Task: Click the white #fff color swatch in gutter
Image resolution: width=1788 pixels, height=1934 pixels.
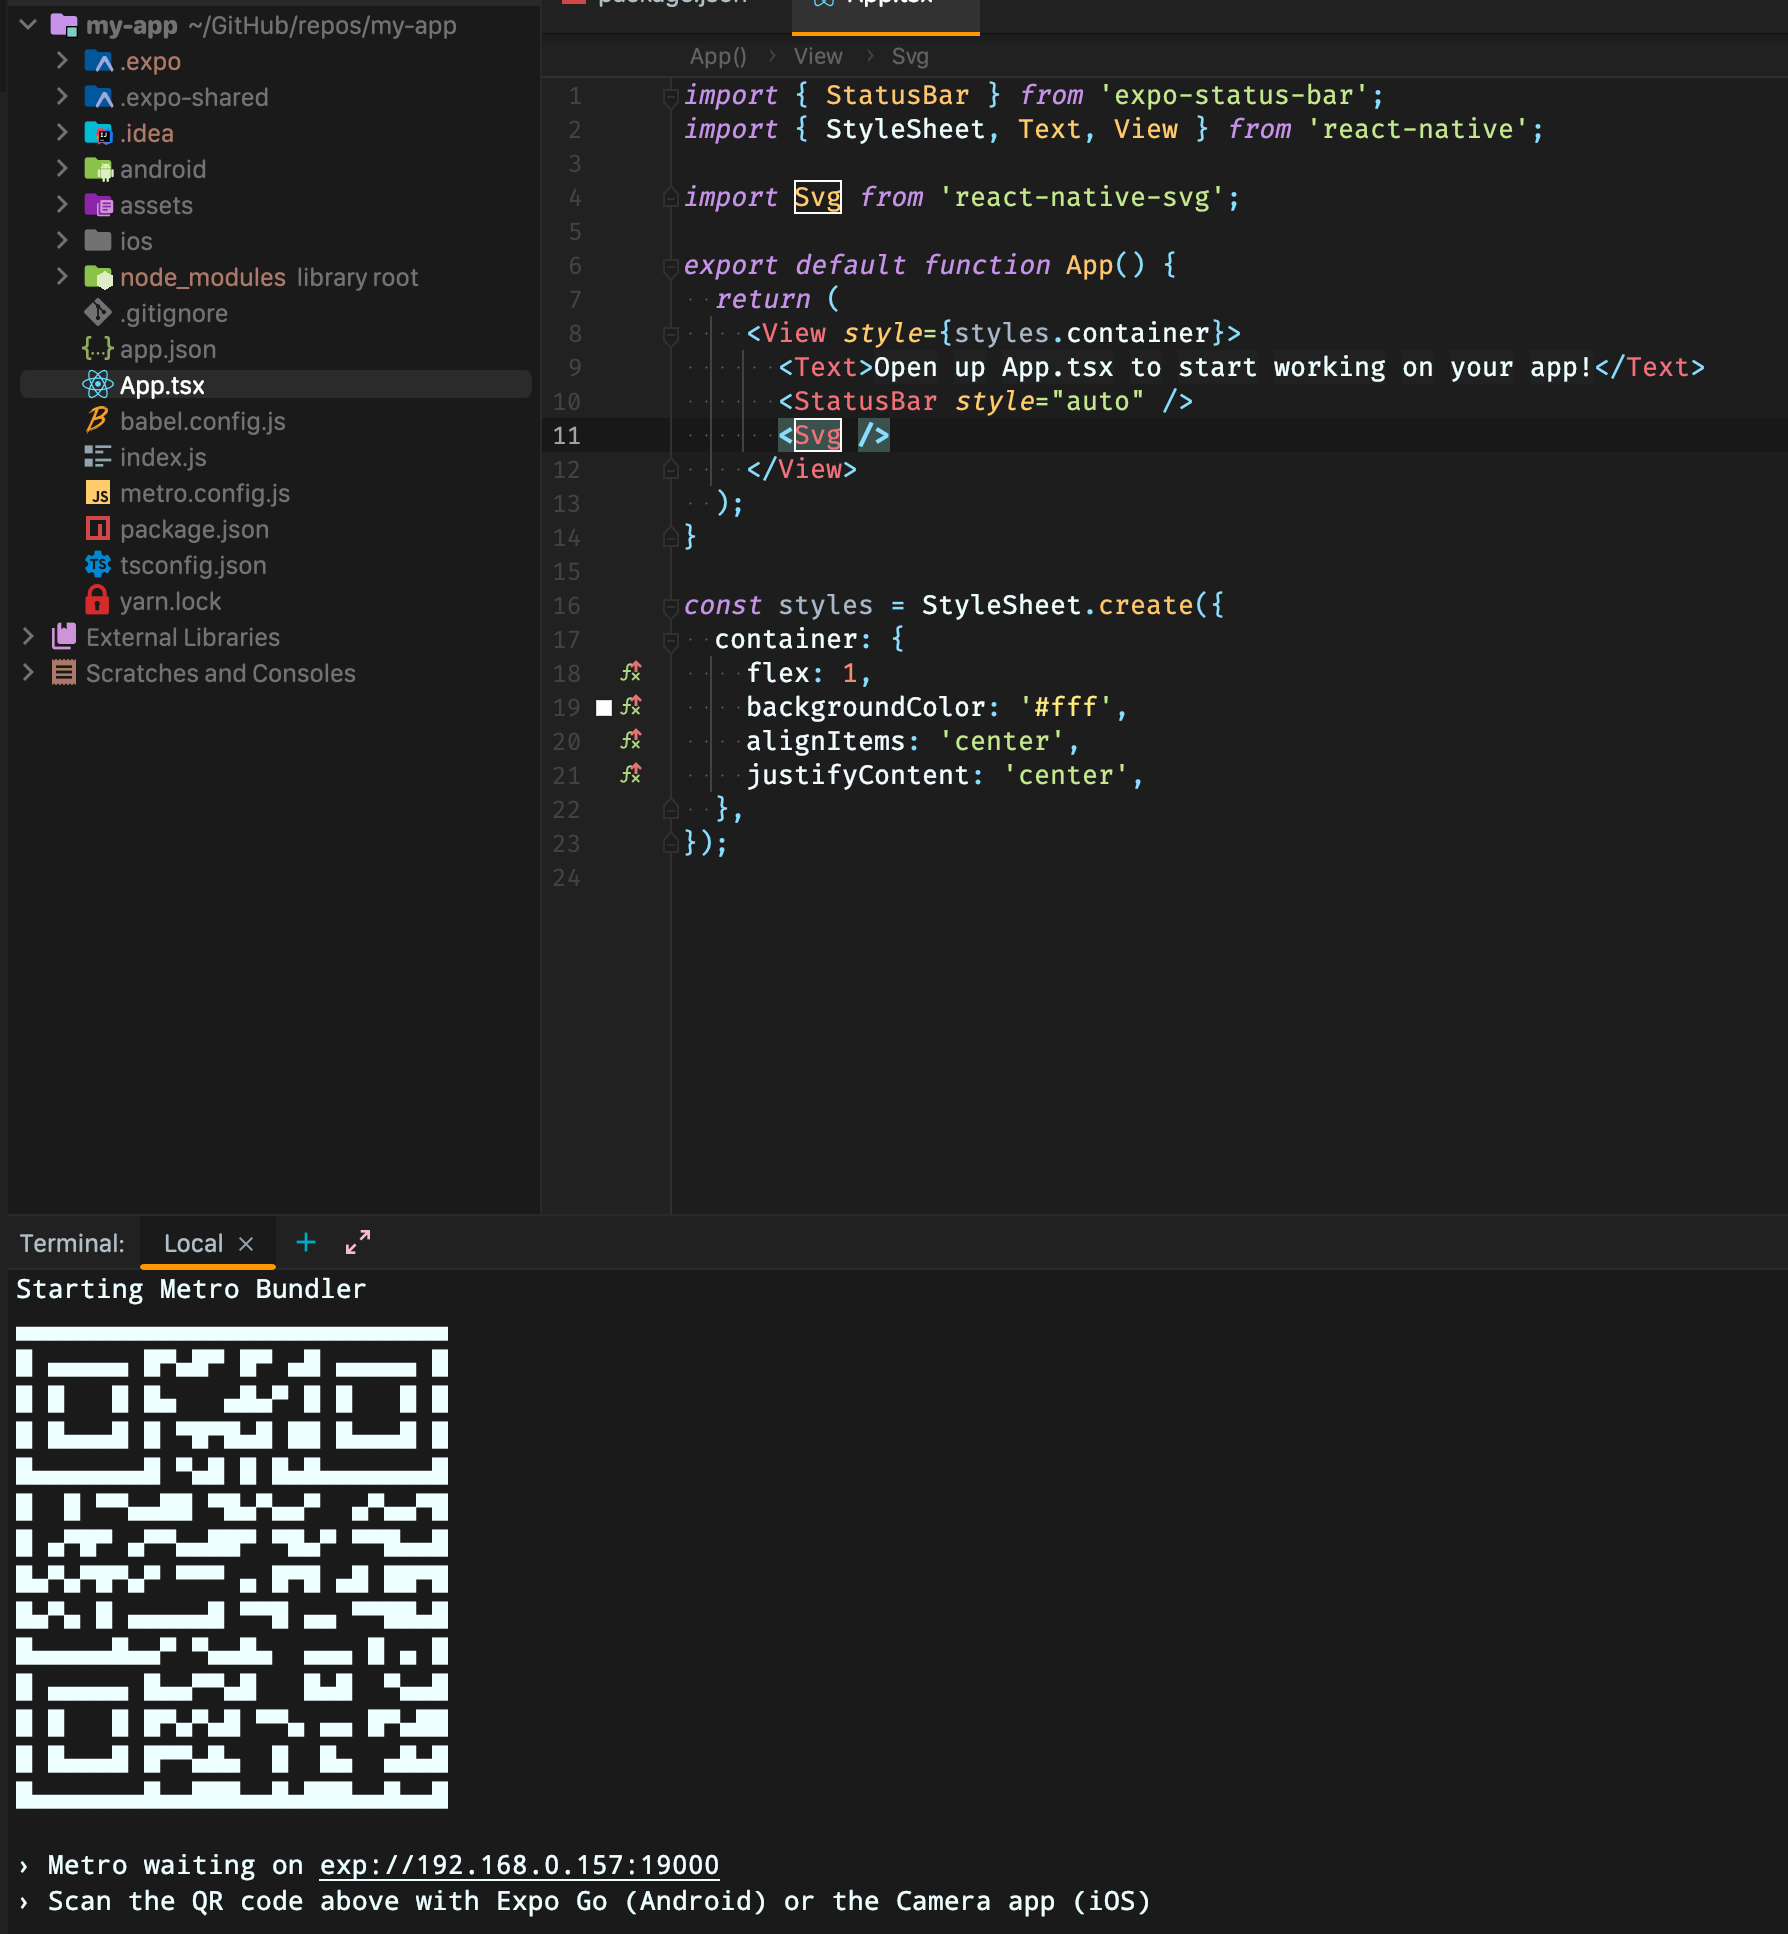Action: click(604, 707)
